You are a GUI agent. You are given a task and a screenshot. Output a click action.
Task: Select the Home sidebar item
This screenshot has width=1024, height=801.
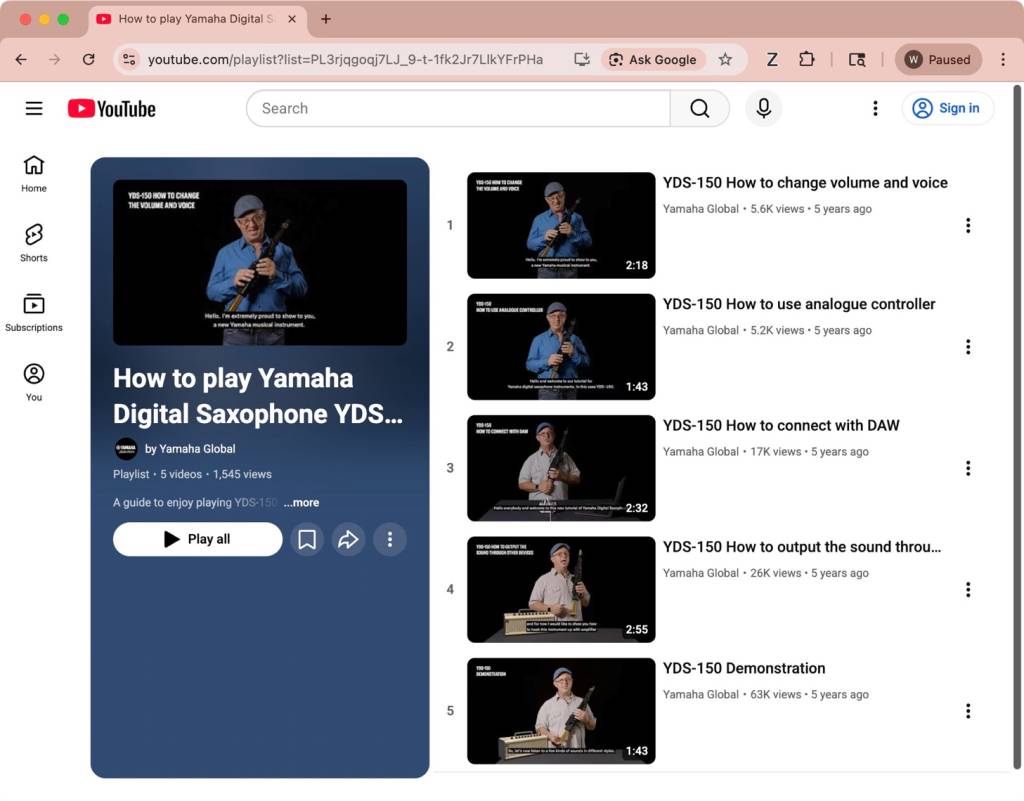(34, 173)
